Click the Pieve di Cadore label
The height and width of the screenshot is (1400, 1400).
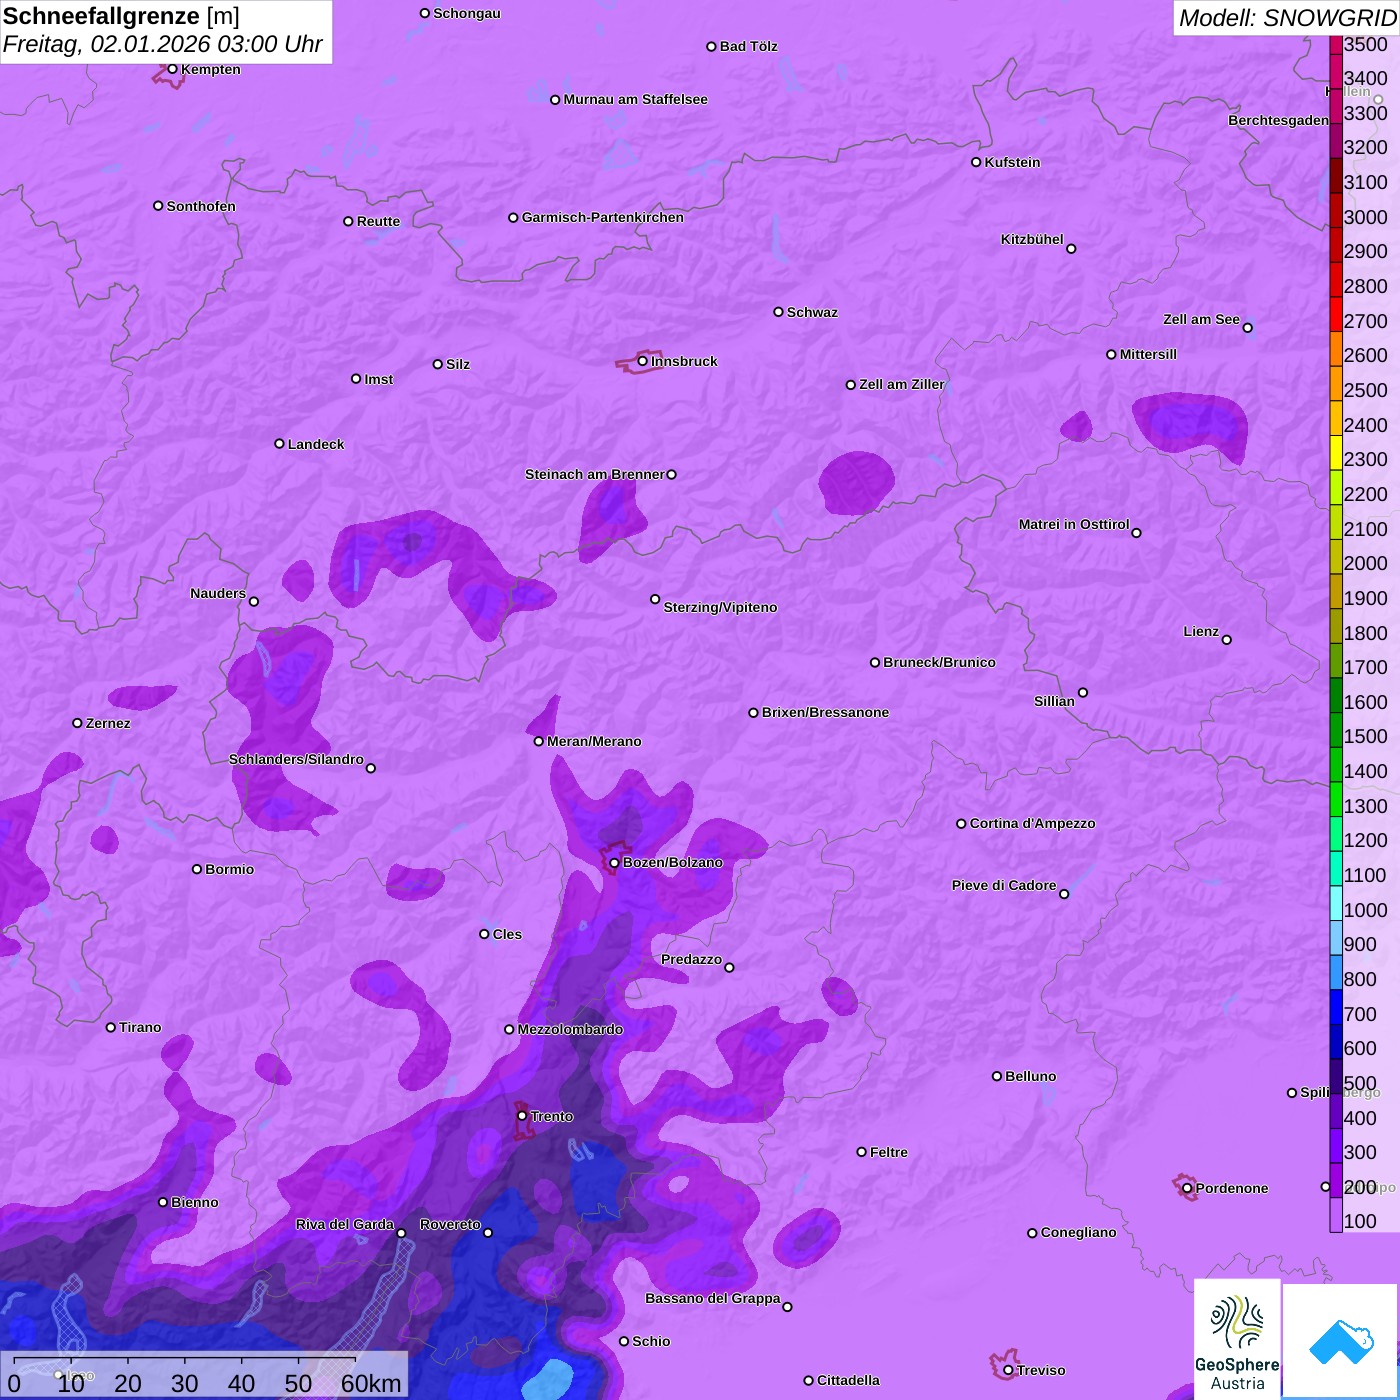[x=1004, y=885]
